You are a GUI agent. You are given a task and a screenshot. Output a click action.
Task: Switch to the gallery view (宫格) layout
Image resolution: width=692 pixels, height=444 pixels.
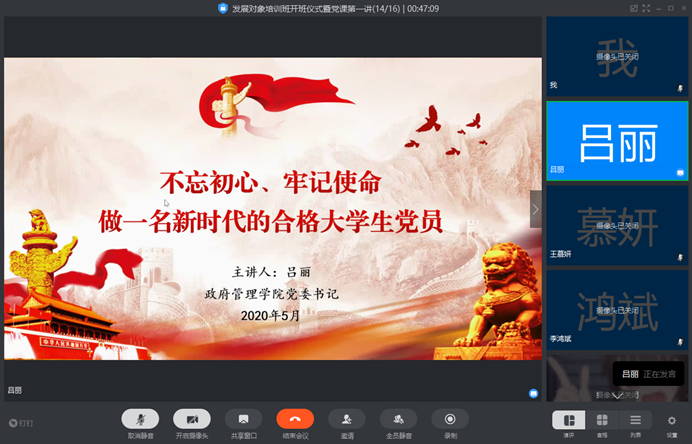(x=602, y=420)
